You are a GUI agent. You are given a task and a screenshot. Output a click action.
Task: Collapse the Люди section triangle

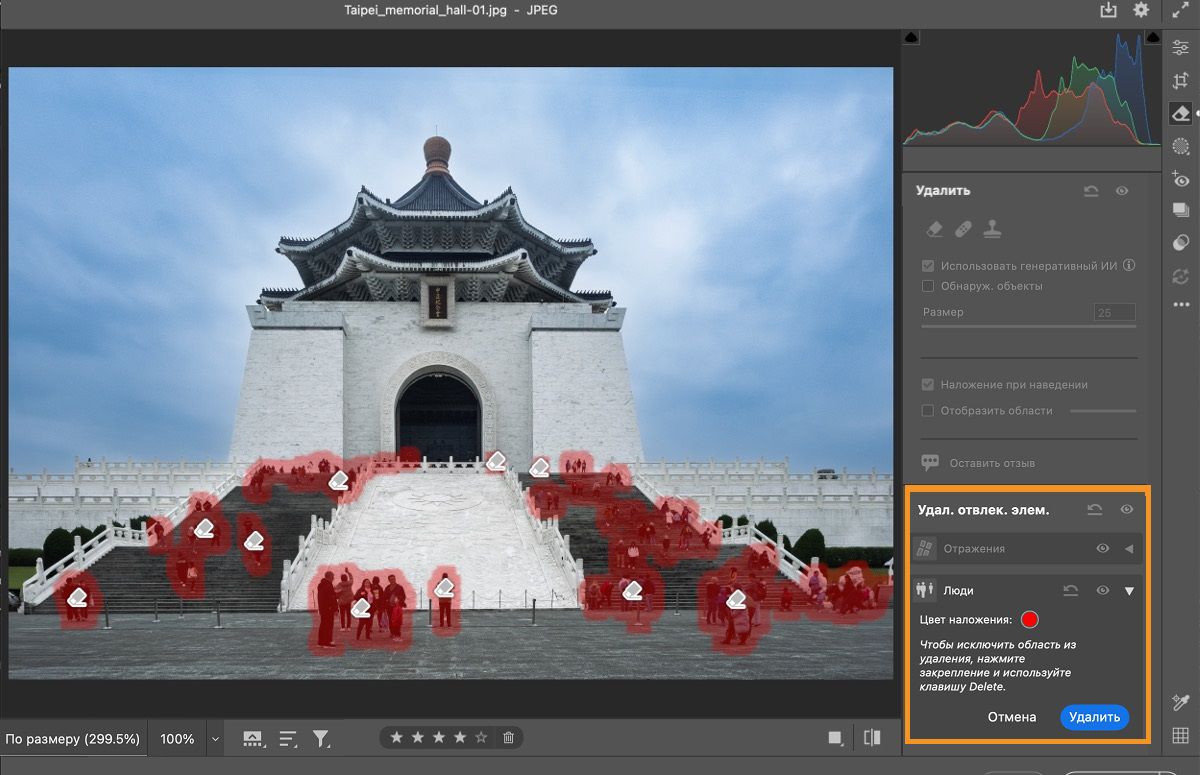pyautogui.click(x=1129, y=591)
